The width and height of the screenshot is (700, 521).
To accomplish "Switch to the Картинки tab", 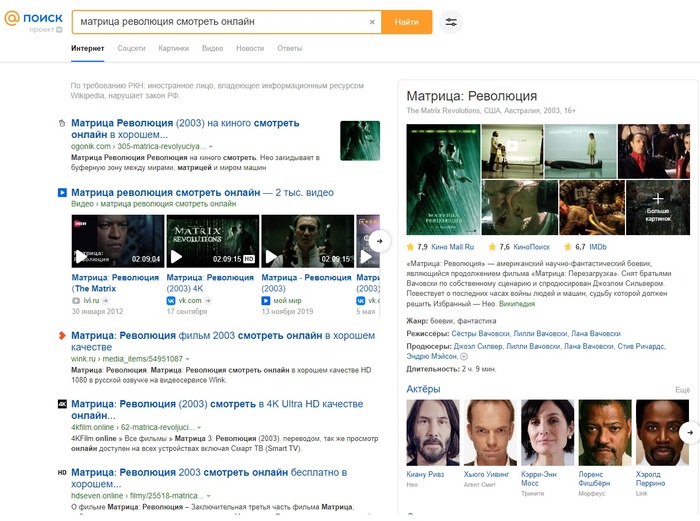I will coord(174,48).
